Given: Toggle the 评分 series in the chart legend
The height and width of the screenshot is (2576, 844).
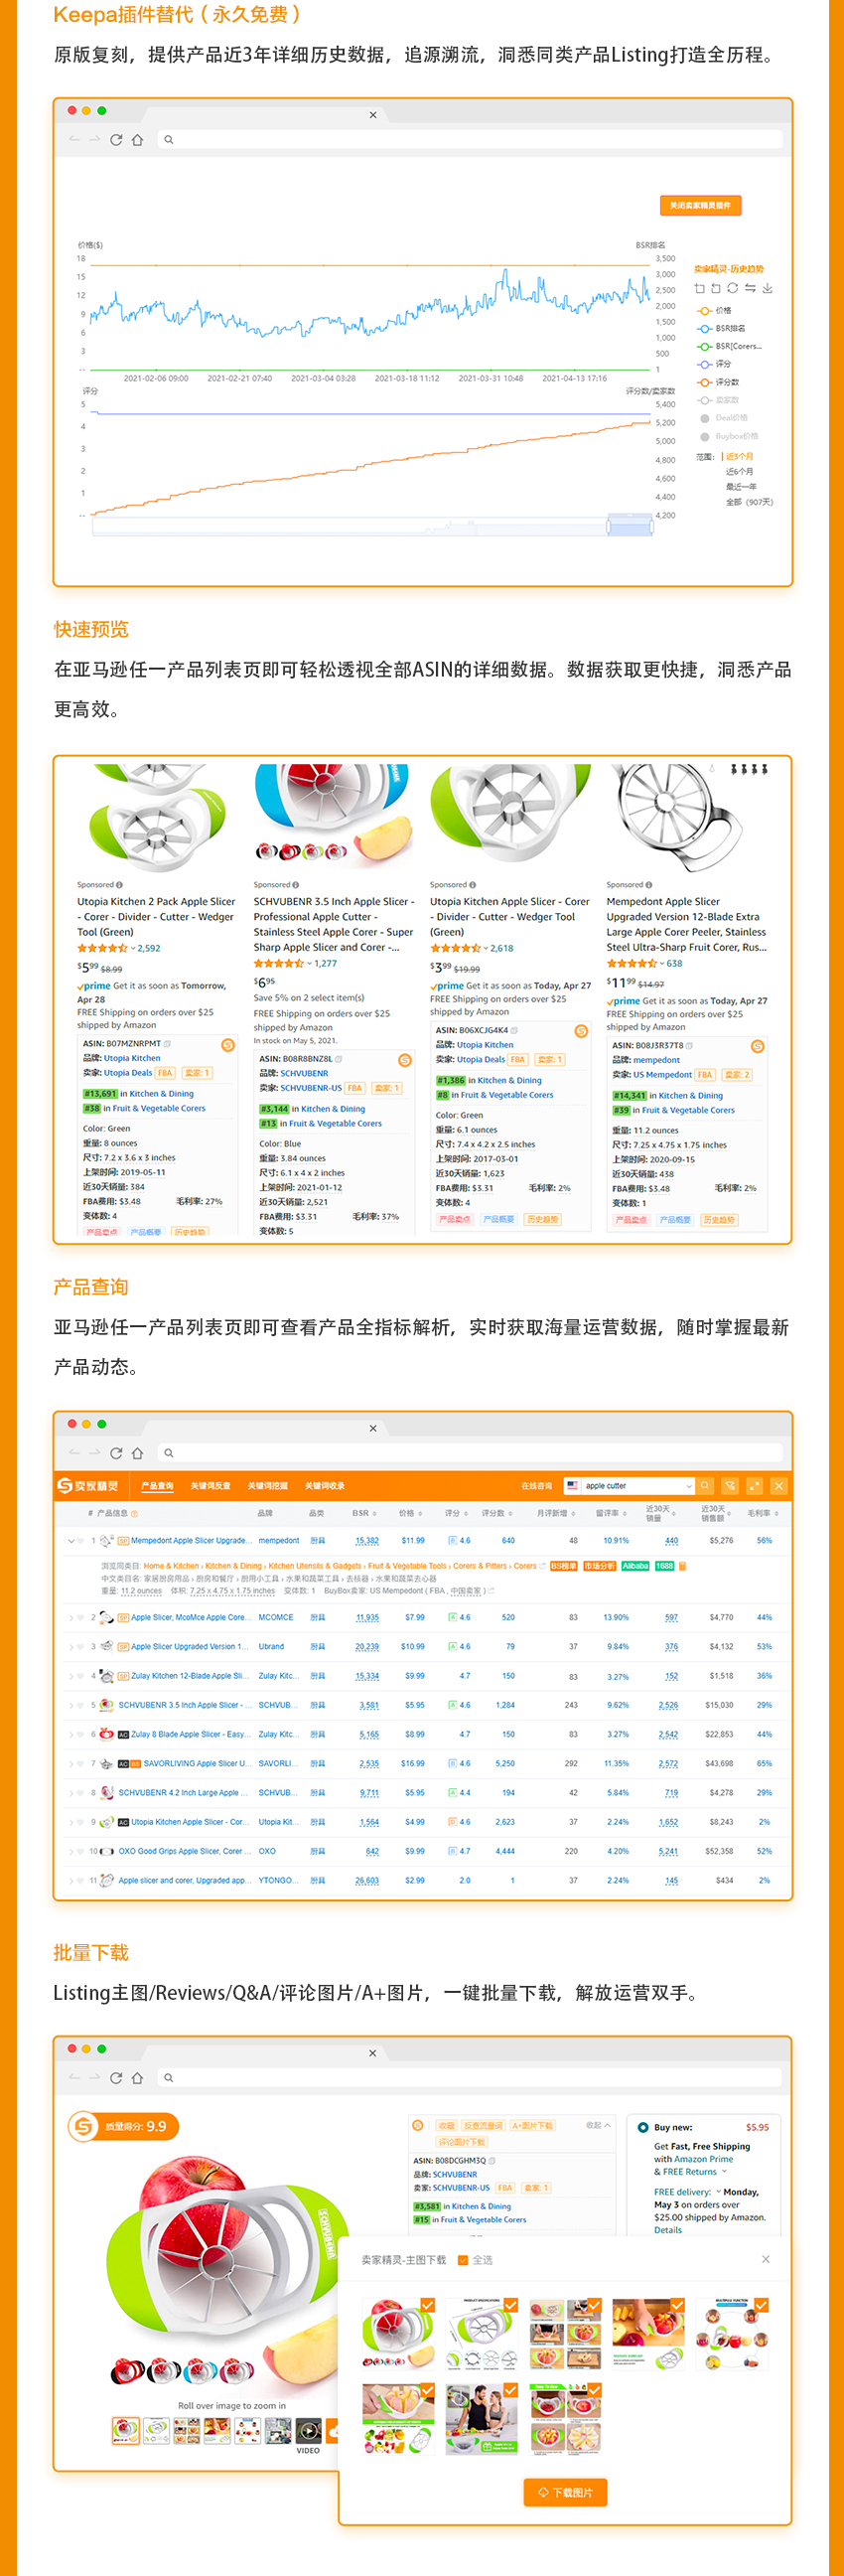Looking at the screenshot, I should tap(714, 364).
